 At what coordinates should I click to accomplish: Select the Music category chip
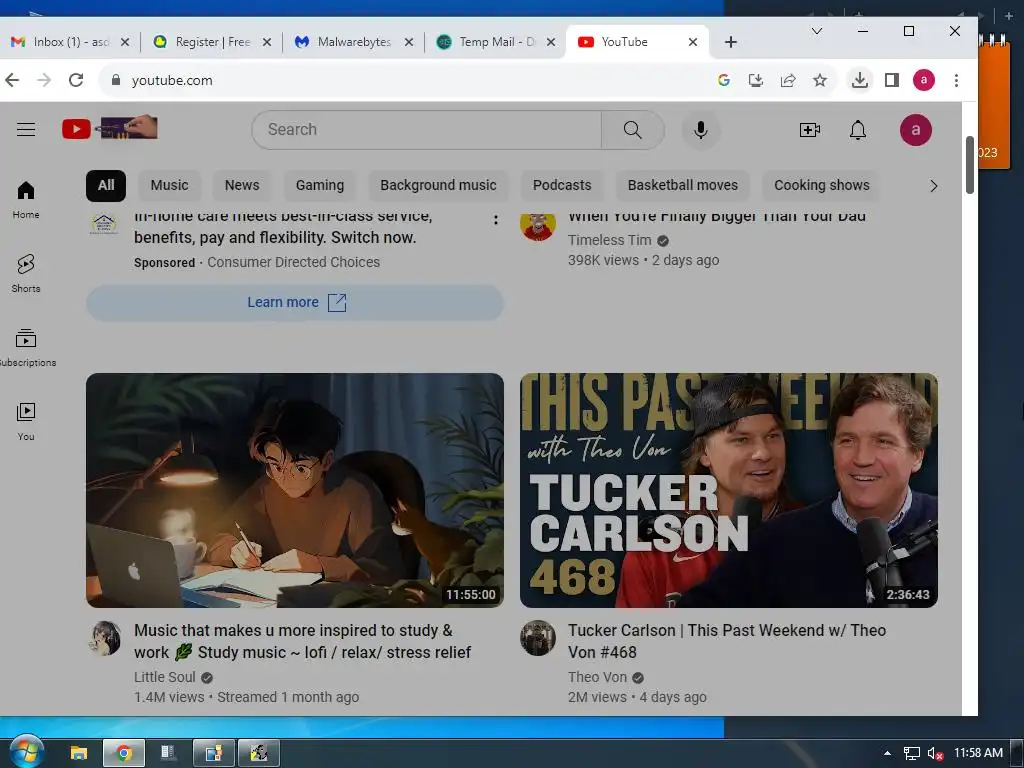click(x=169, y=185)
